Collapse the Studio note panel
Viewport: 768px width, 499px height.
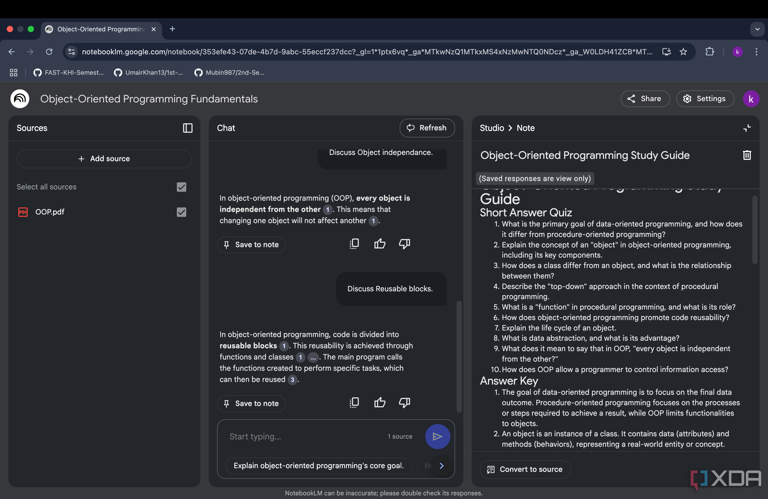coord(746,128)
